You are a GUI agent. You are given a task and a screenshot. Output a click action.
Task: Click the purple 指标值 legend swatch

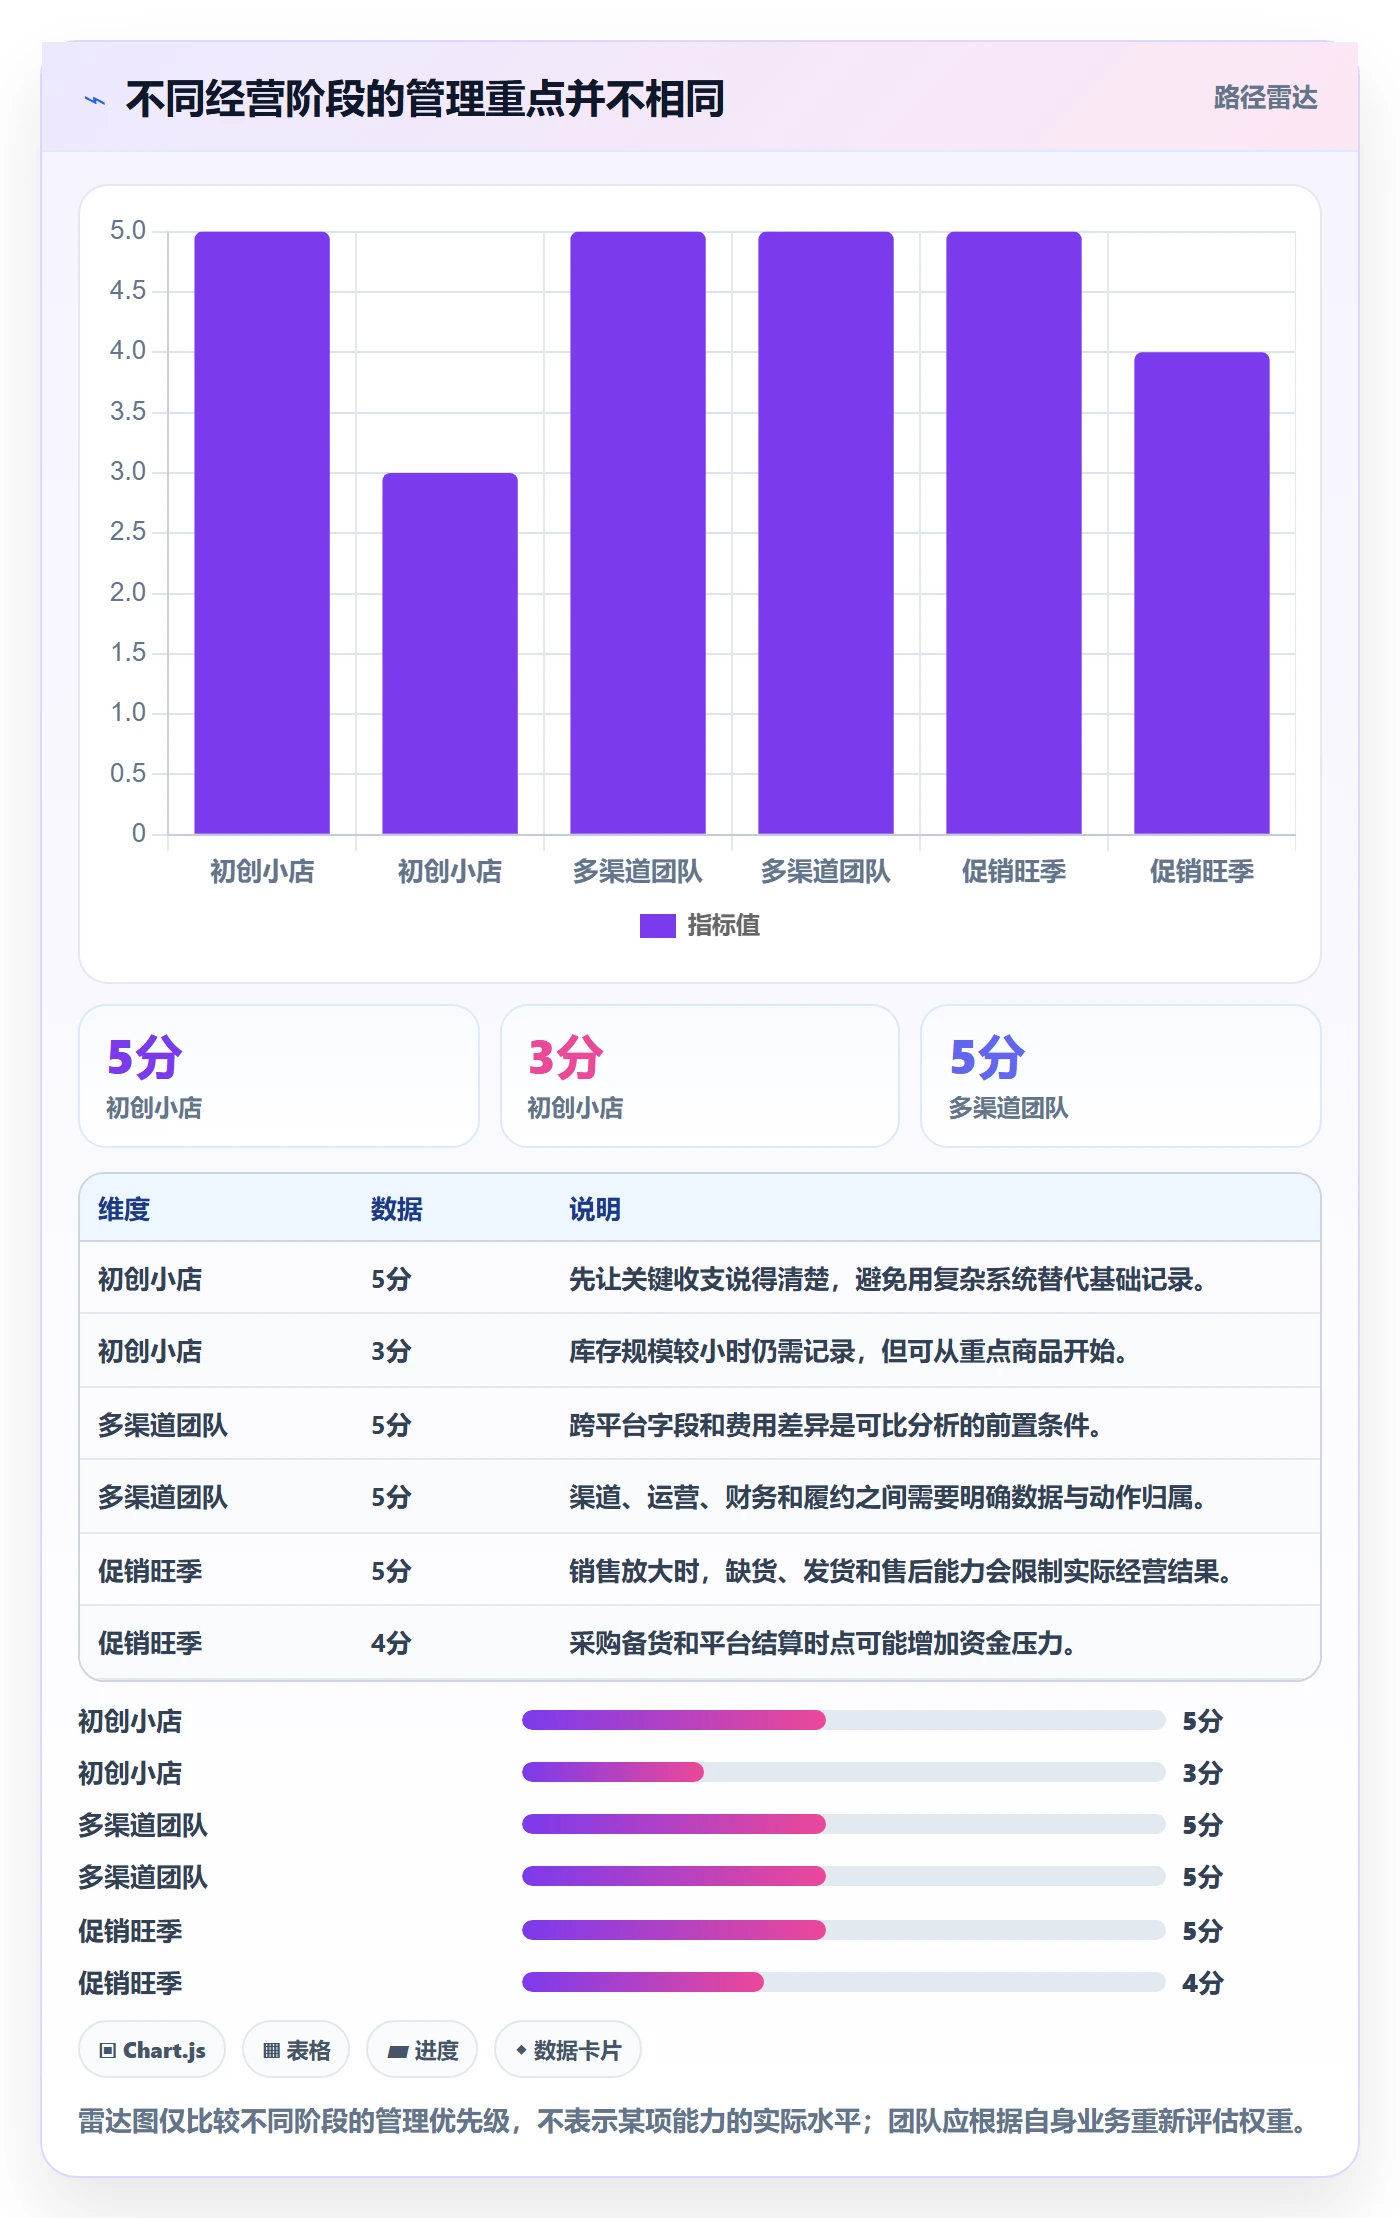click(657, 926)
